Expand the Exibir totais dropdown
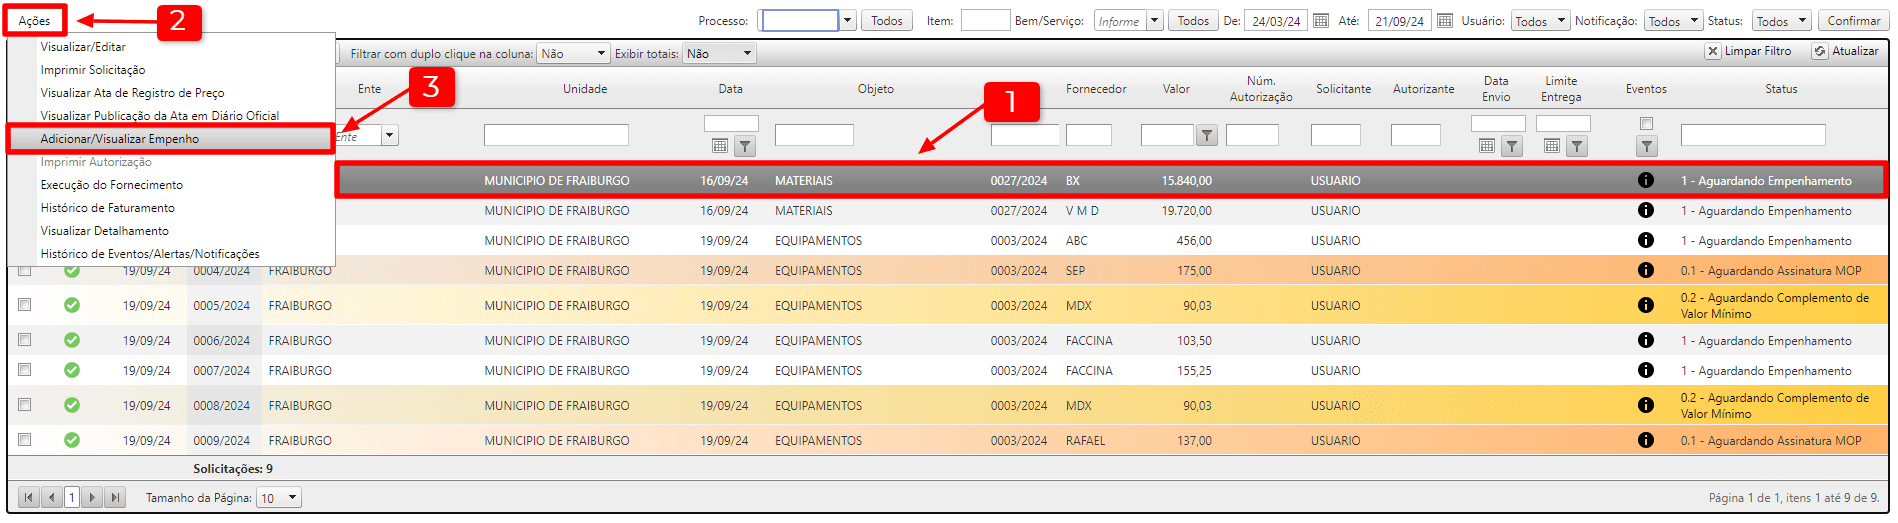The width and height of the screenshot is (1898, 523). [718, 54]
